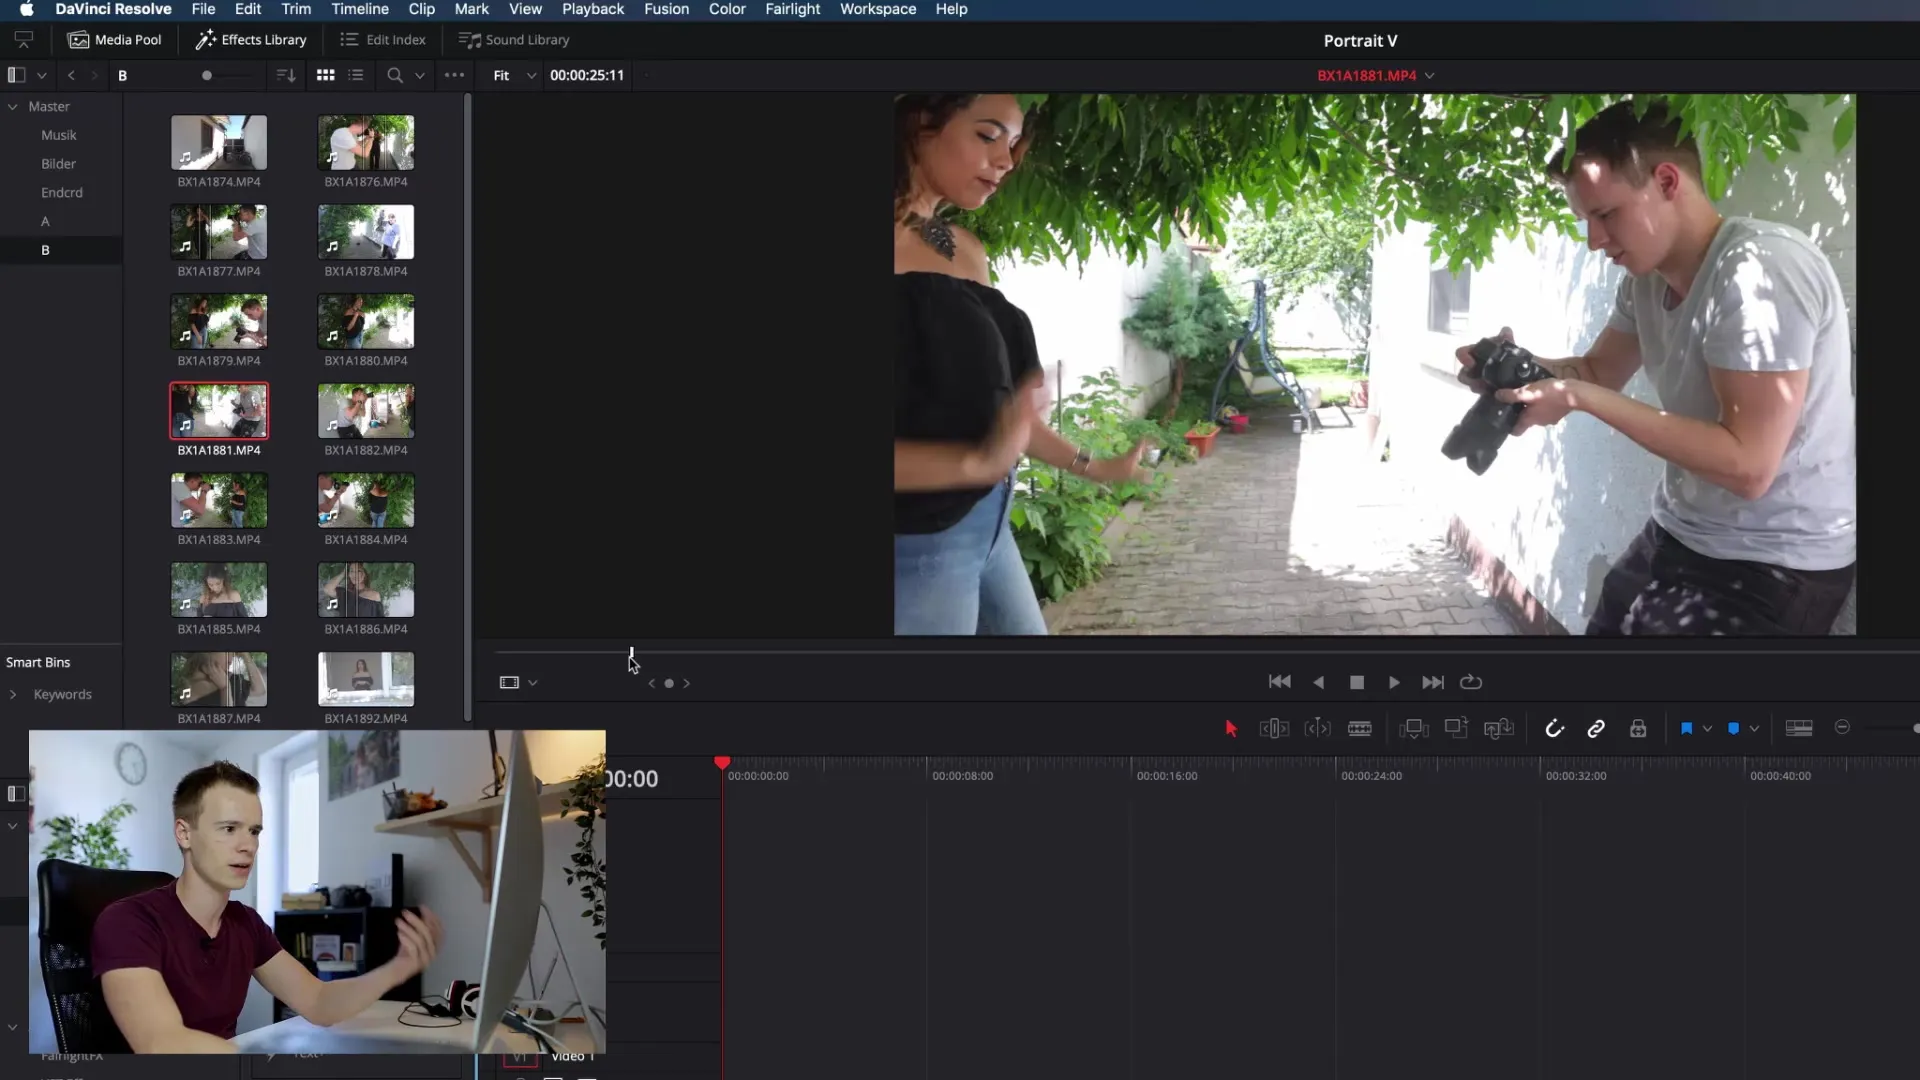The height and width of the screenshot is (1080, 1920).
Task: Select the Endcrd bin
Action: [62, 193]
